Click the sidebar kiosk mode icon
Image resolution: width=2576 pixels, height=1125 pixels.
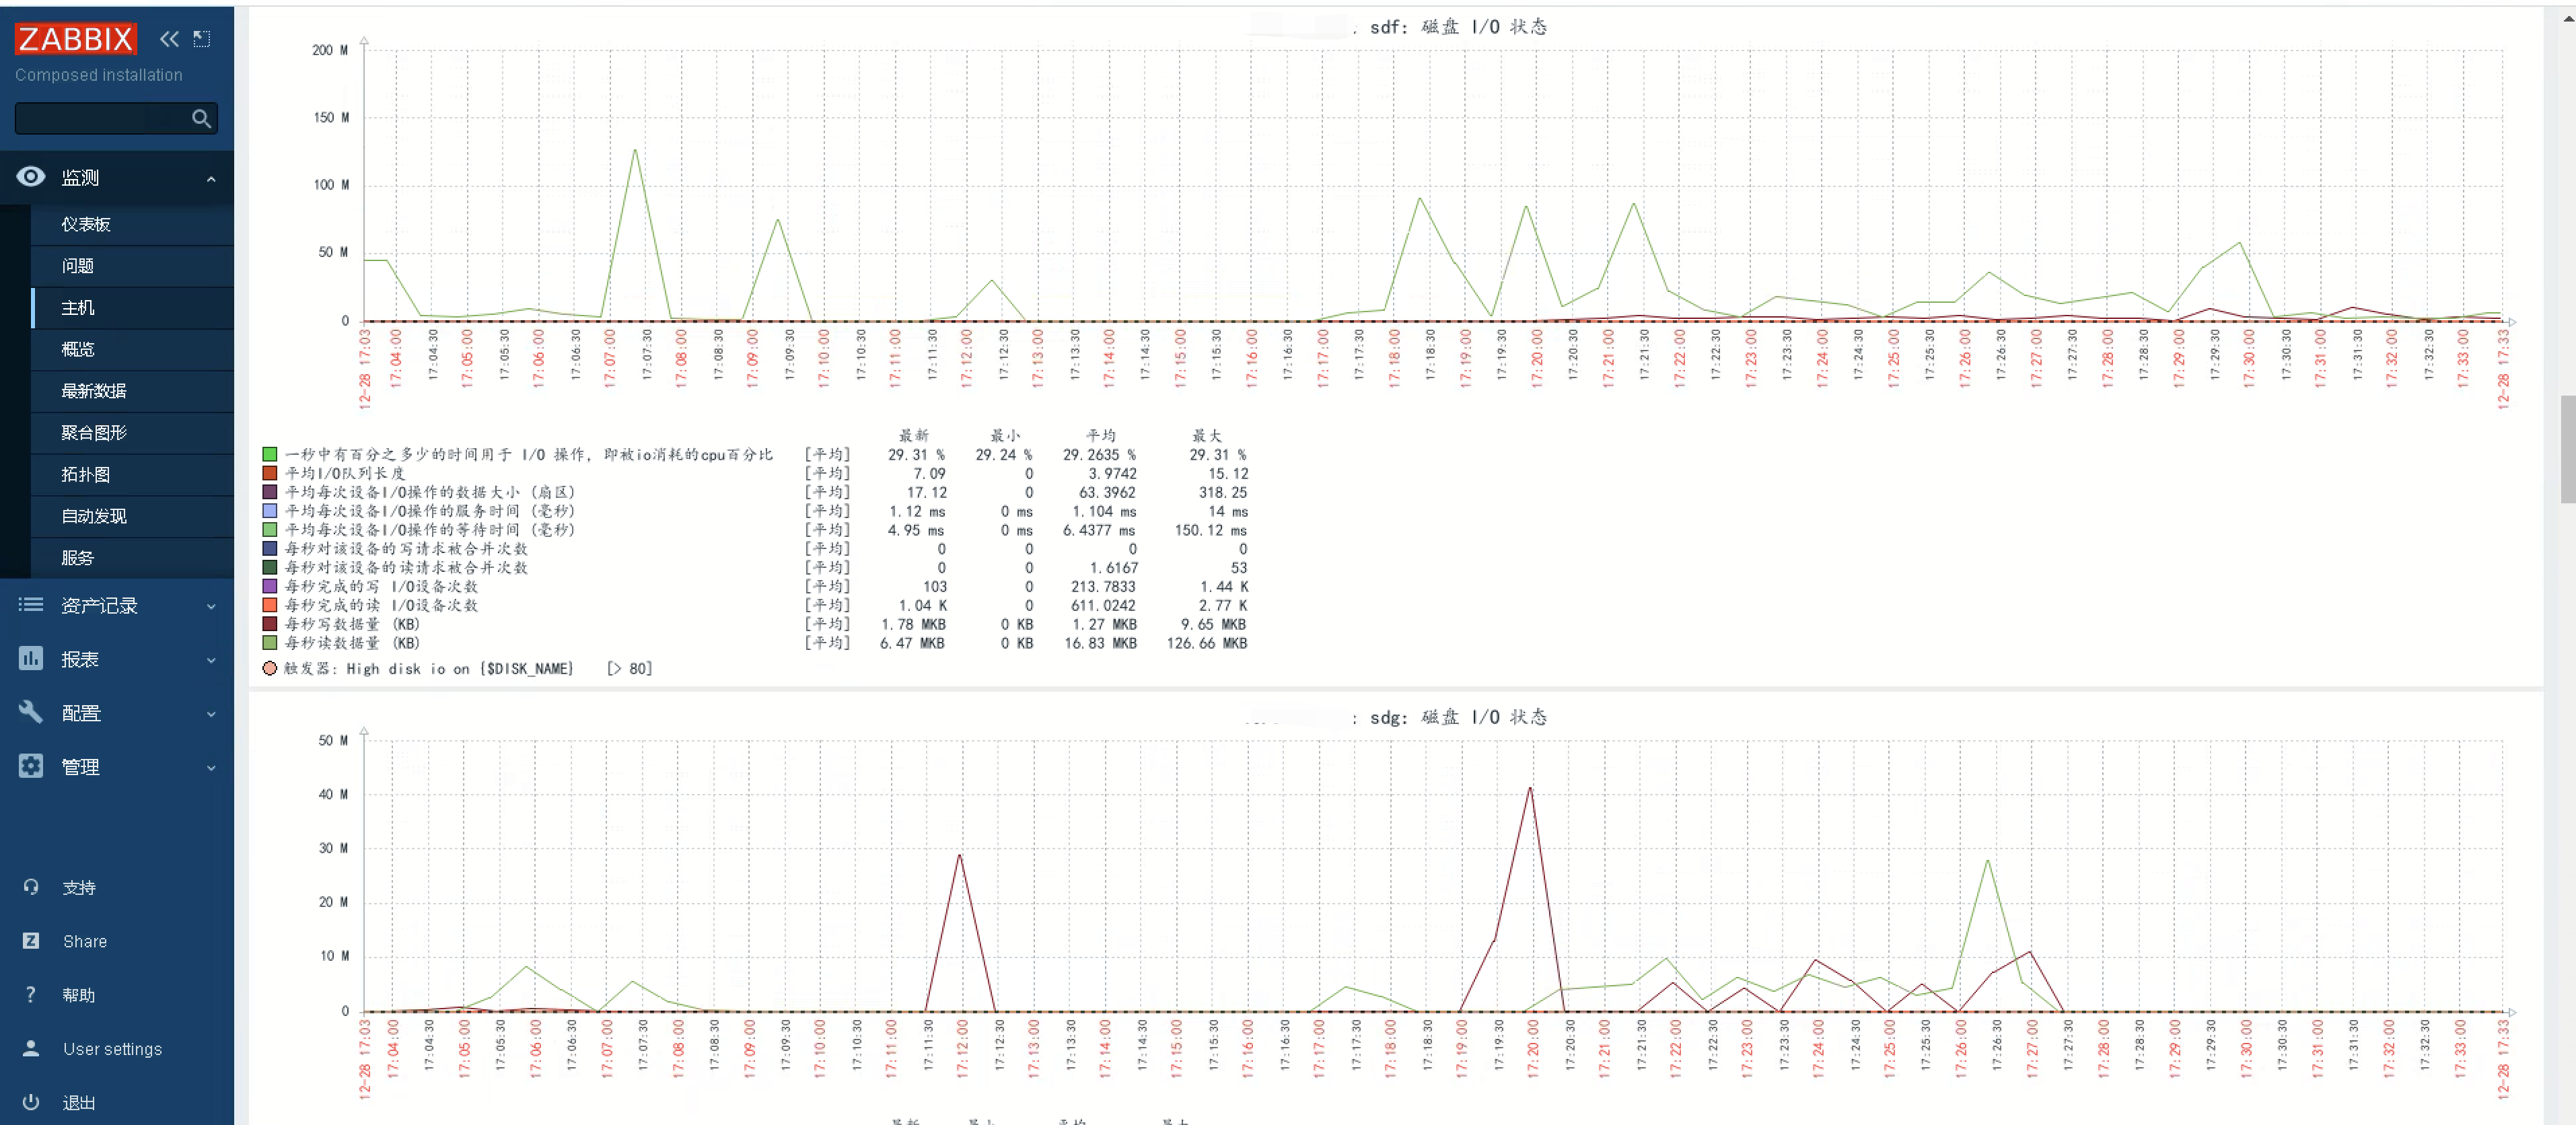(202, 38)
